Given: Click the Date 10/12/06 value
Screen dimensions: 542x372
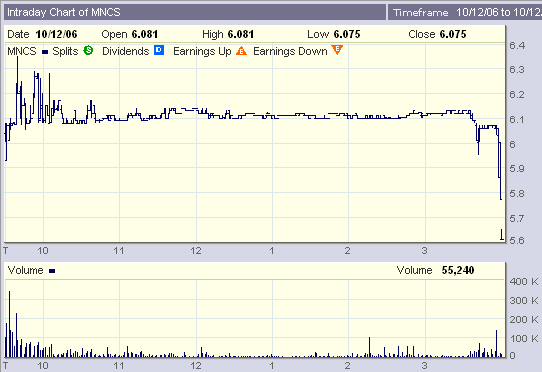Looking at the screenshot, I should click(x=56, y=34).
